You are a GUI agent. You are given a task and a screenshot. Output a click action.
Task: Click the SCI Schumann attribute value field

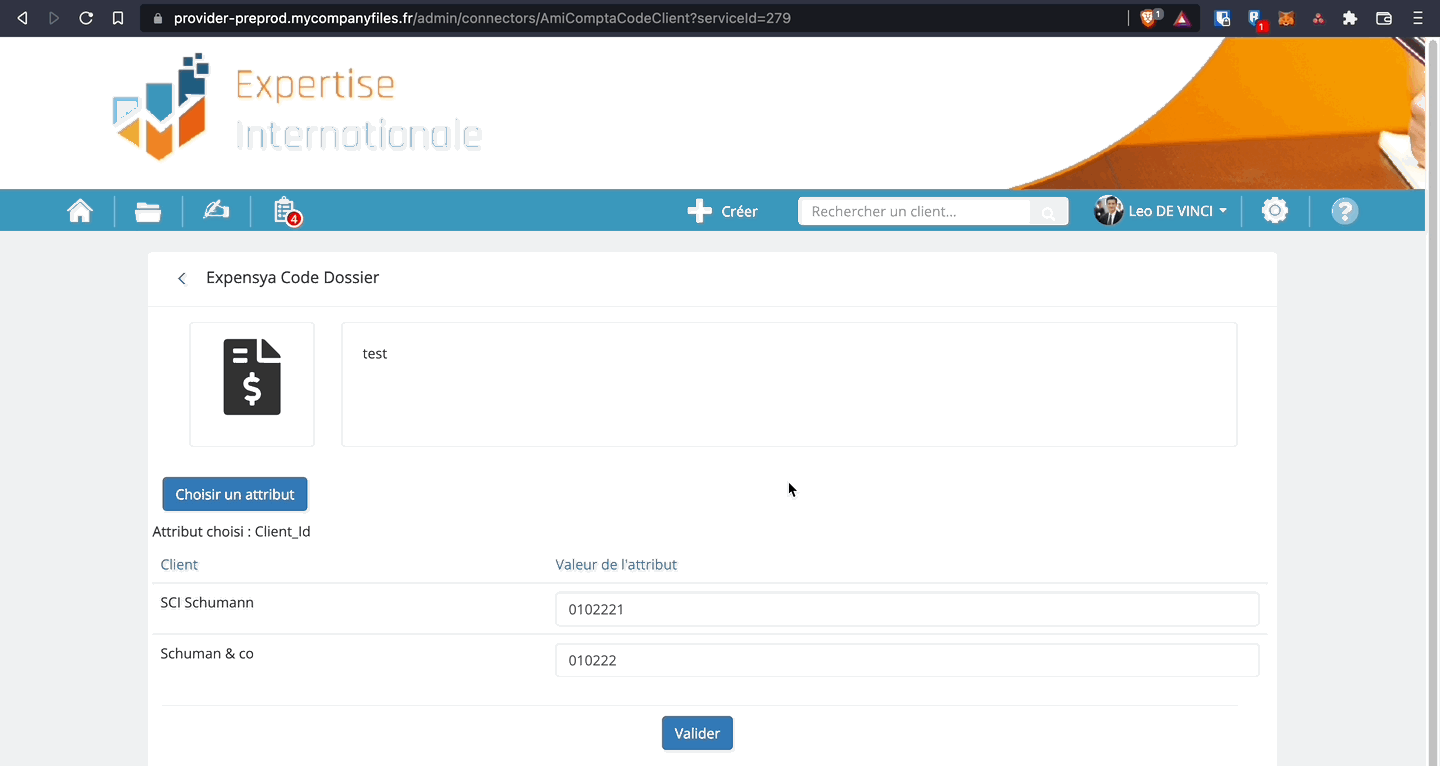tap(906, 609)
